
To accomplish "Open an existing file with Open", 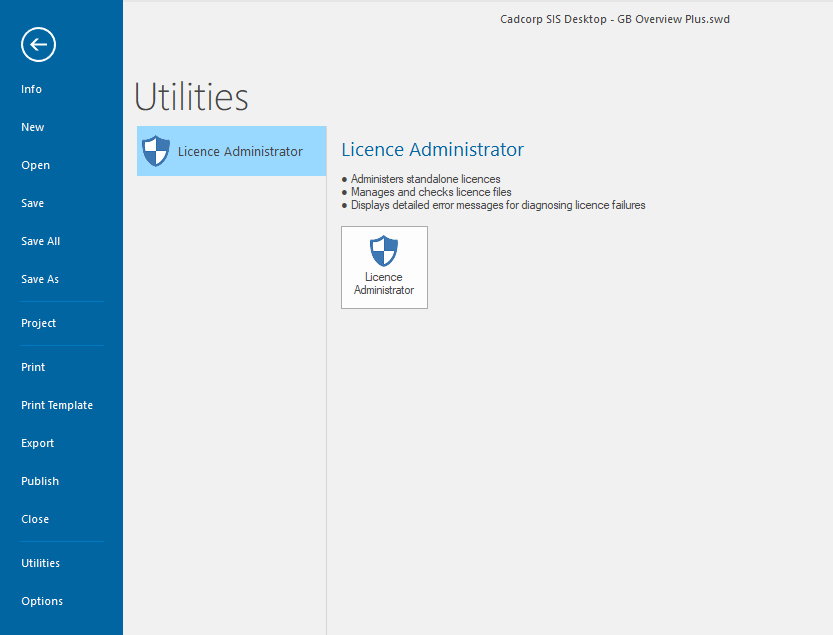I will tap(35, 165).
